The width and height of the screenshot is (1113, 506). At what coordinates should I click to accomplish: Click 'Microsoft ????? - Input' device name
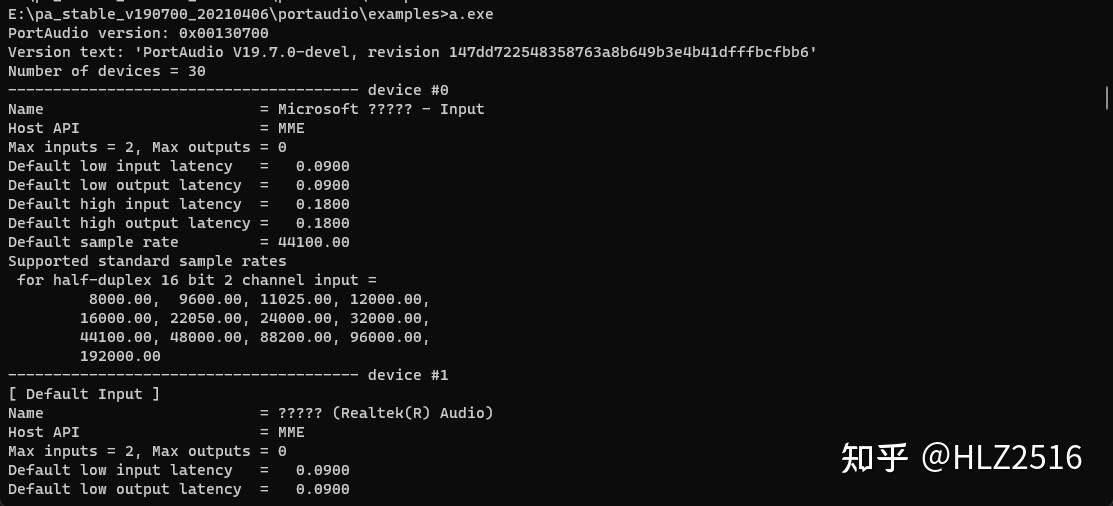pyautogui.click(x=381, y=109)
